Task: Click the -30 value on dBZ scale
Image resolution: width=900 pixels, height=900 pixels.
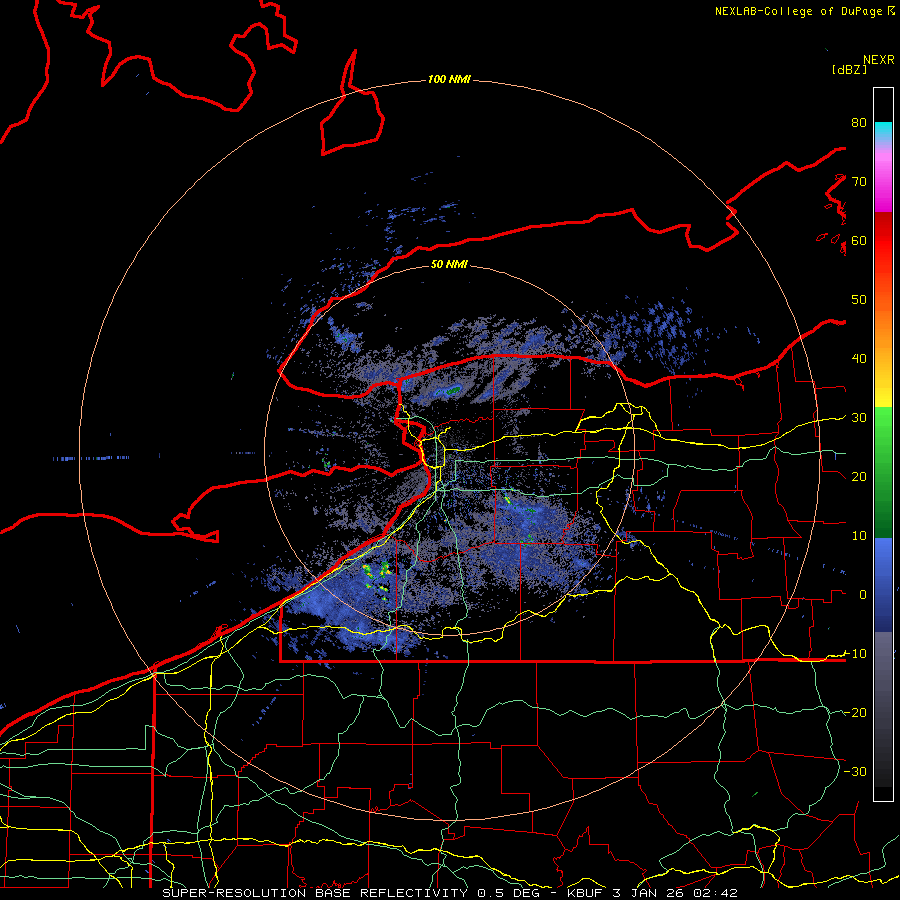Action: pos(855,771)
